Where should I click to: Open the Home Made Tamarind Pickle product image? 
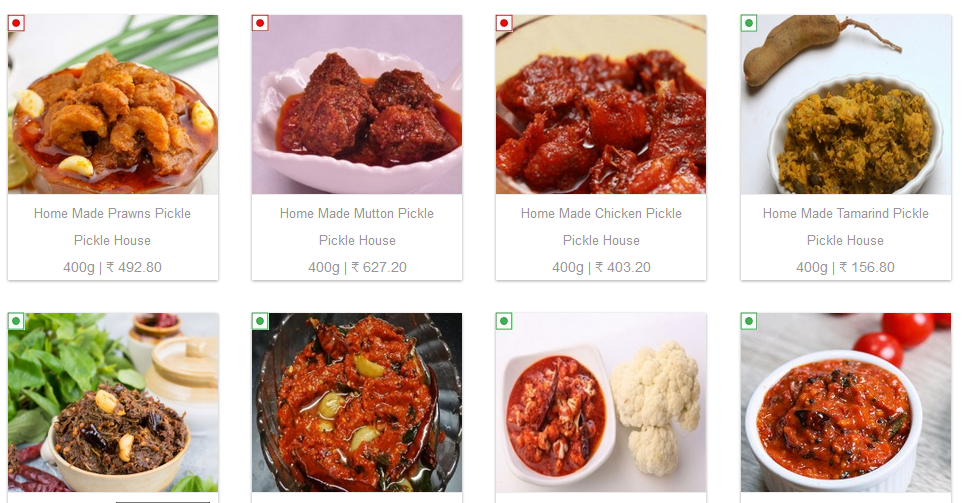(846, 105)
